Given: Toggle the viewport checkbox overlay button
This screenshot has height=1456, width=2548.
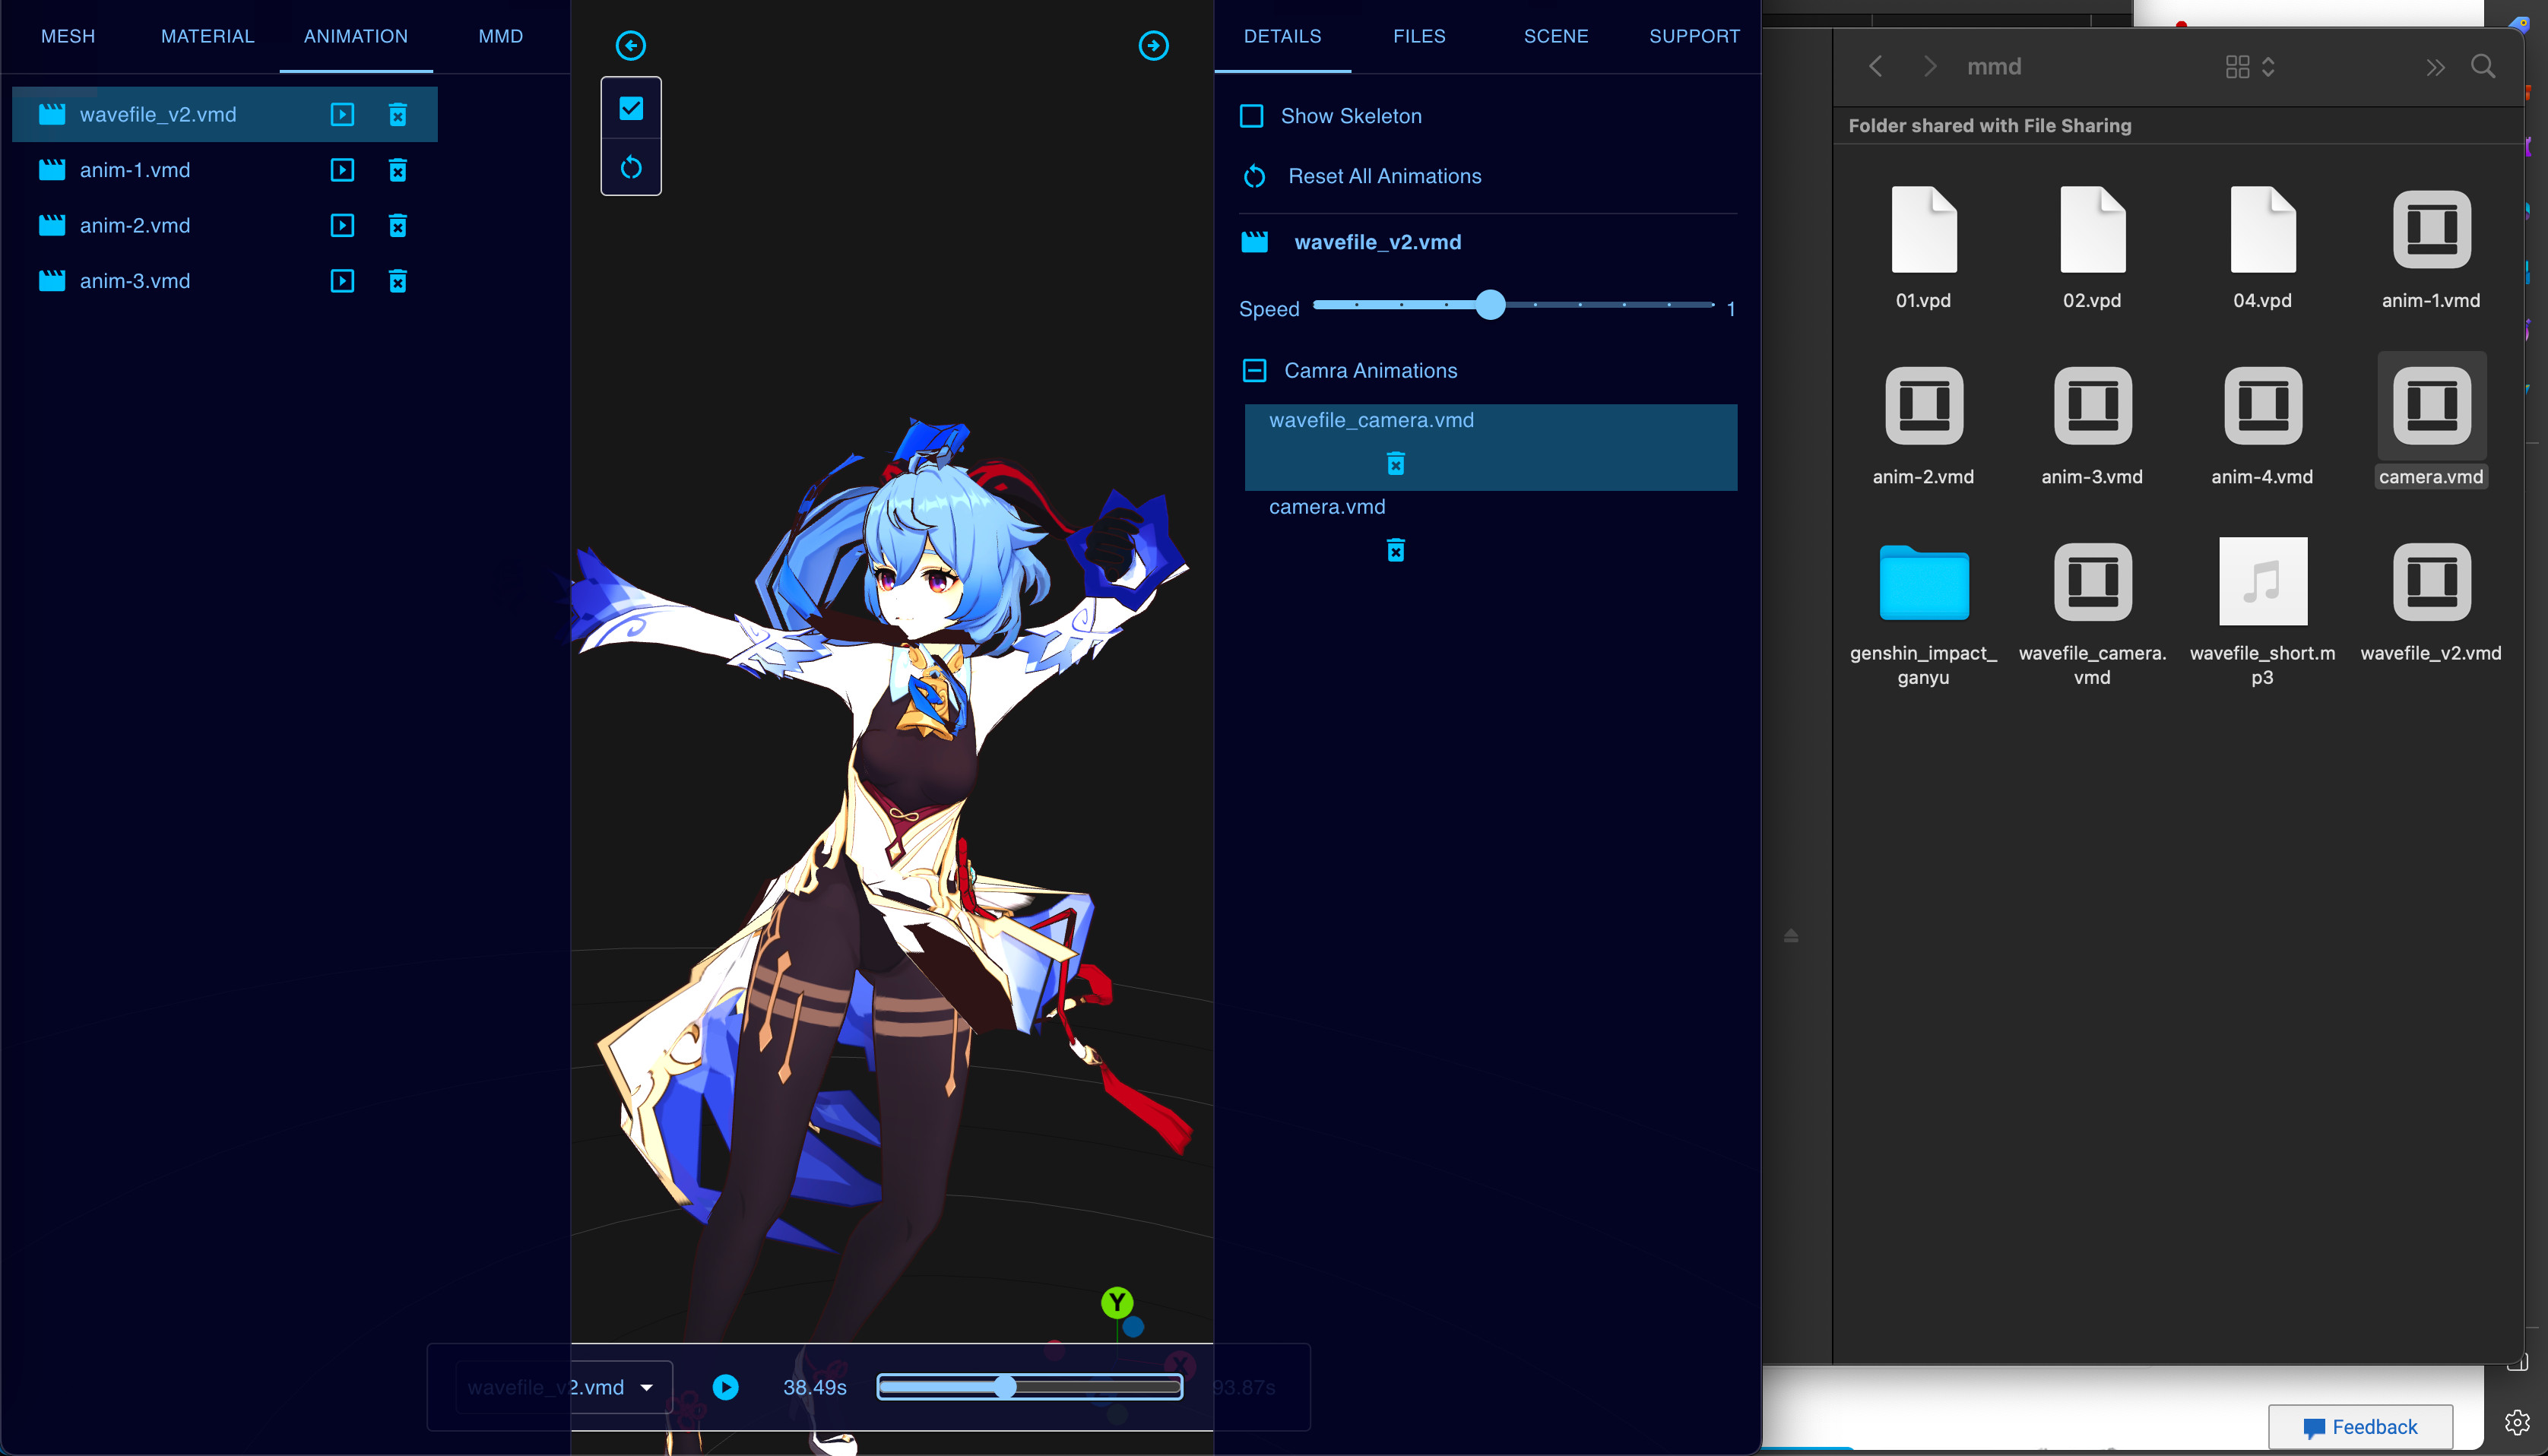Looking at the screenshot, I should (631, 108).
